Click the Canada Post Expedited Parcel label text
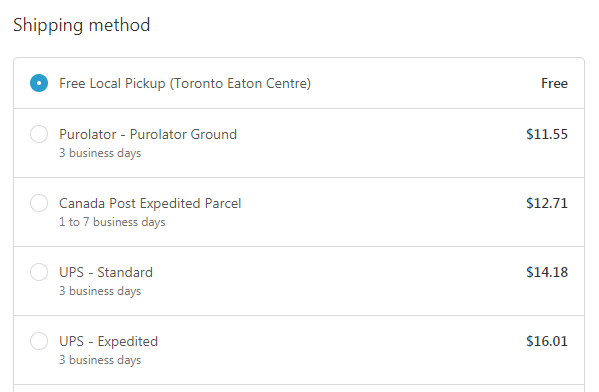 (x=150, y=203)
